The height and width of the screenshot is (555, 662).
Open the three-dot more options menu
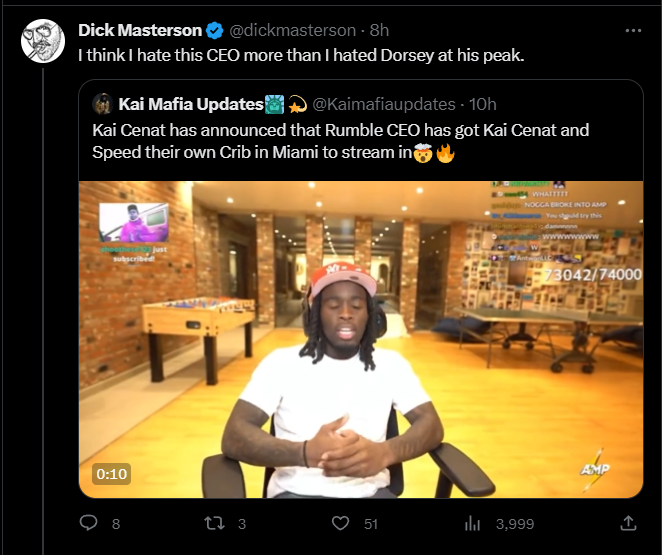coord(633,30)
